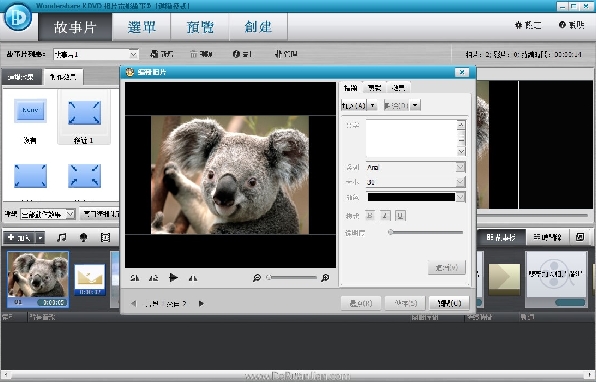Switch to the 選單 tab
Screen dimensions: 596x382
[142, 27]
